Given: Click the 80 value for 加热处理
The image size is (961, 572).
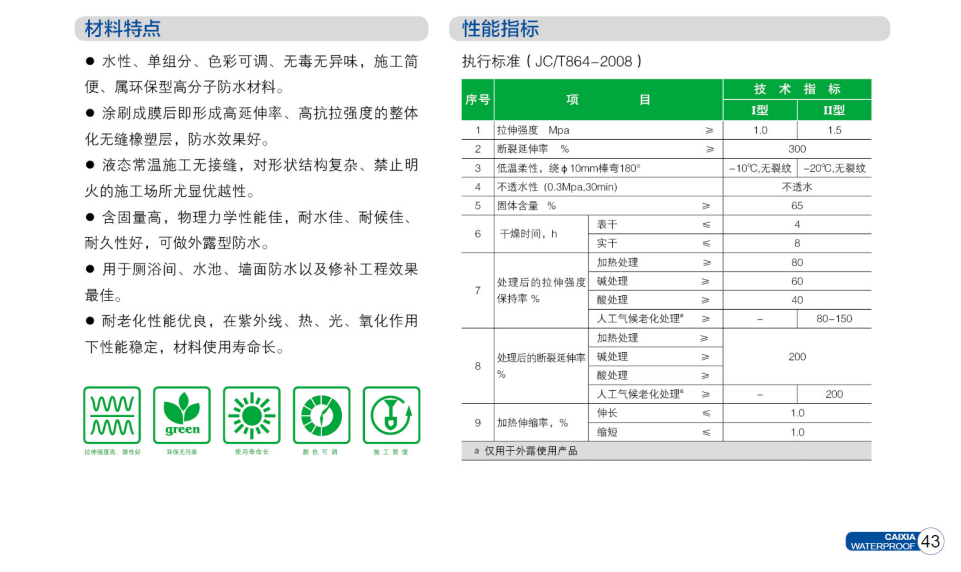Looking at the screenshot, I should 797,262.
